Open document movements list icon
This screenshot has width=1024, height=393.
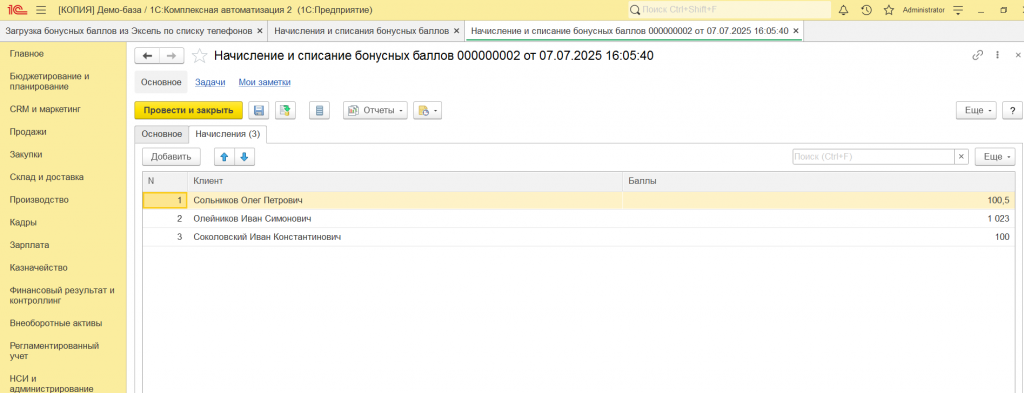319,110
